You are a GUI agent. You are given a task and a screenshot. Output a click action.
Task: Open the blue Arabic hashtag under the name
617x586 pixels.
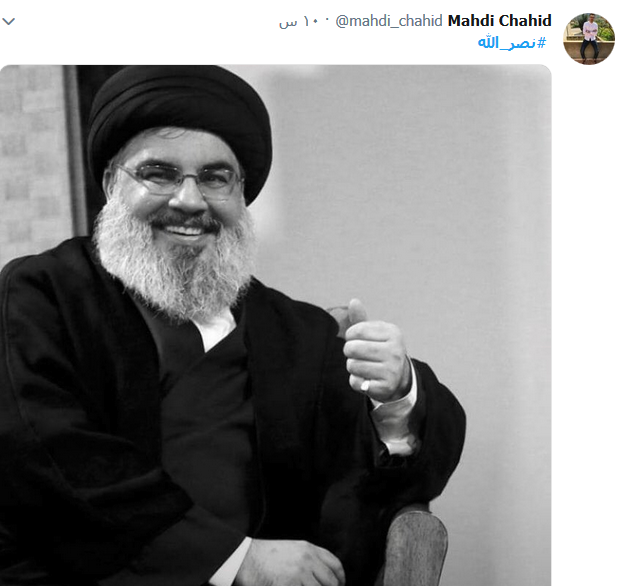click(x=512, y=43)
